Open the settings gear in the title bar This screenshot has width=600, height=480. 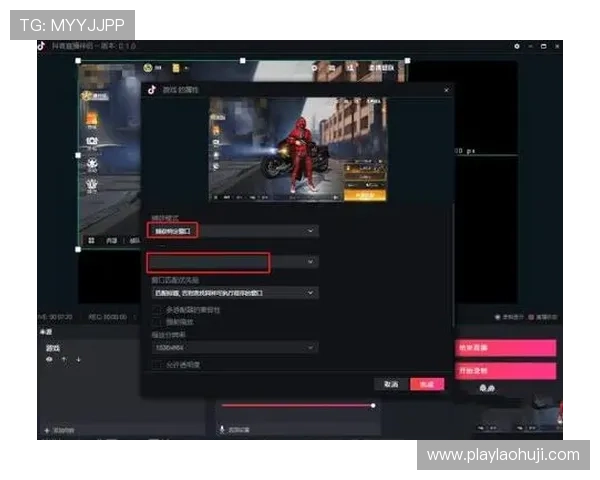pos(517,46)
